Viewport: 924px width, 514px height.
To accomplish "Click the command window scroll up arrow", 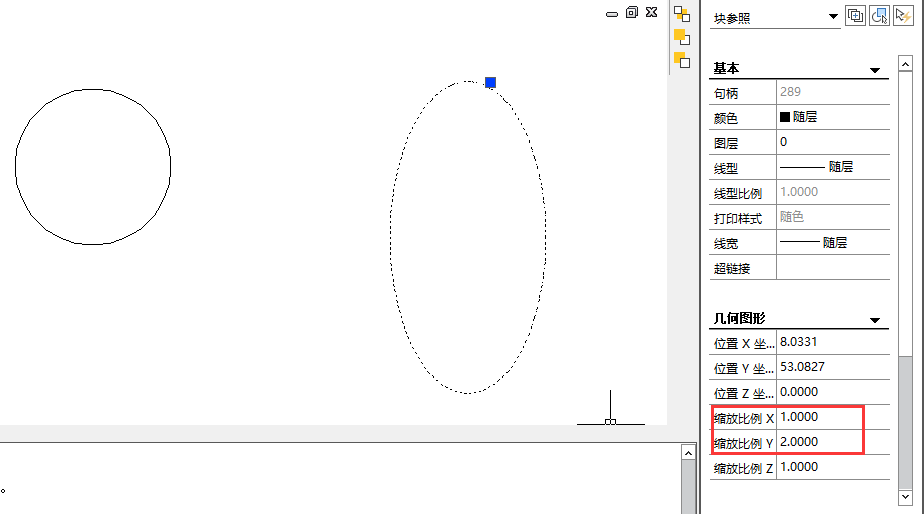I will click(x=688, y=453).
